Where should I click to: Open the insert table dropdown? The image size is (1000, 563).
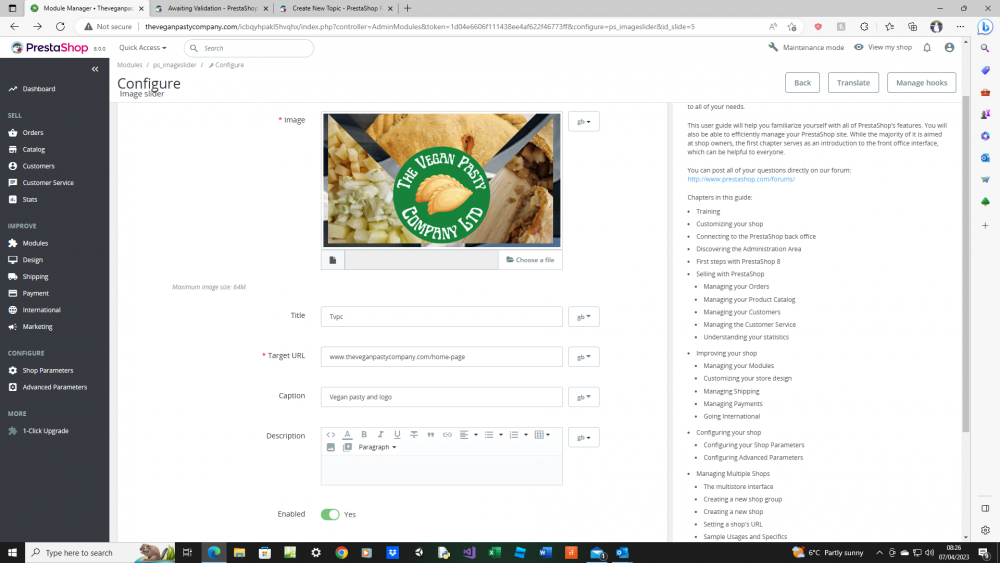tap(542, 435)
